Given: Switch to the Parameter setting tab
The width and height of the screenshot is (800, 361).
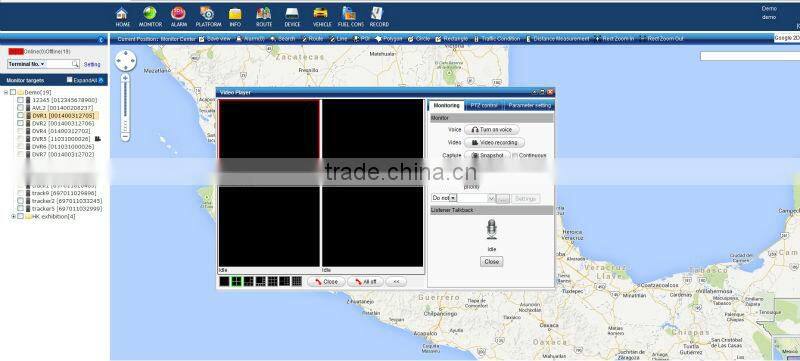Looking at the screenshot, I should (530, 106).
